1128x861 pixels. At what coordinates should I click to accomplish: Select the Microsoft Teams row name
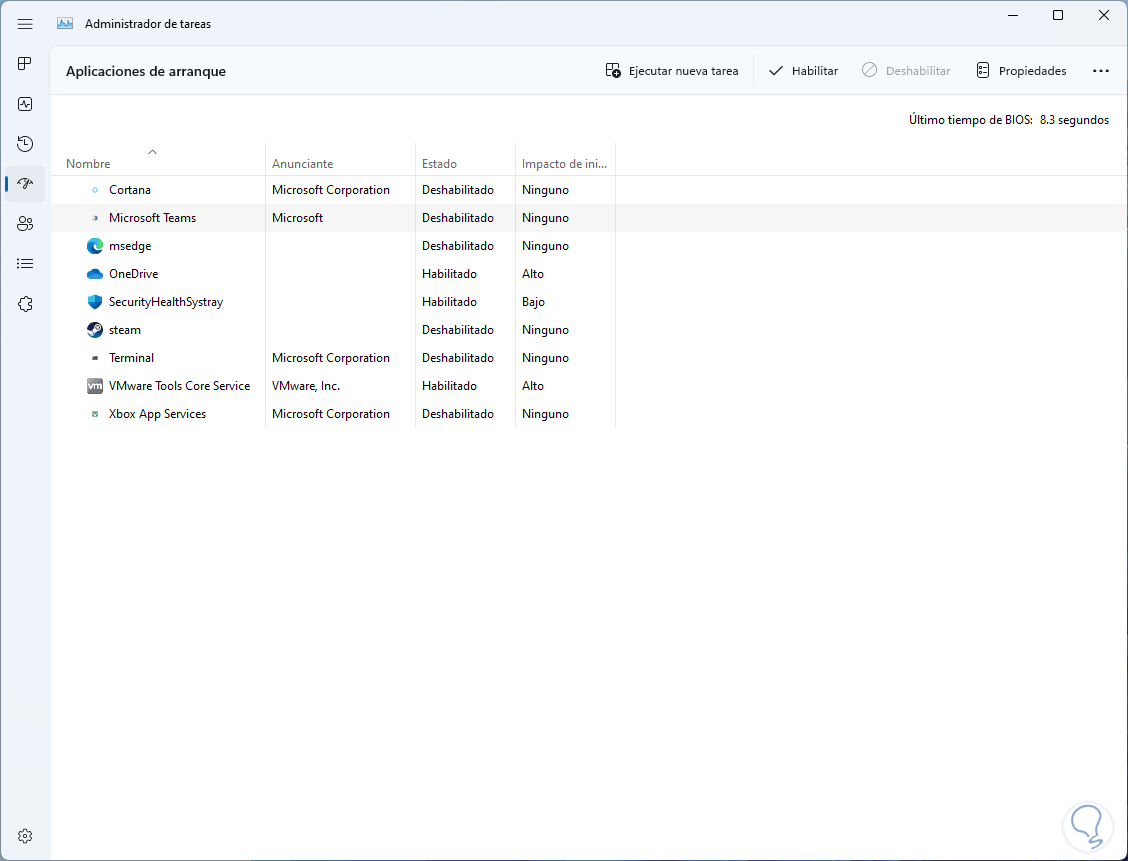coord(152,218)
